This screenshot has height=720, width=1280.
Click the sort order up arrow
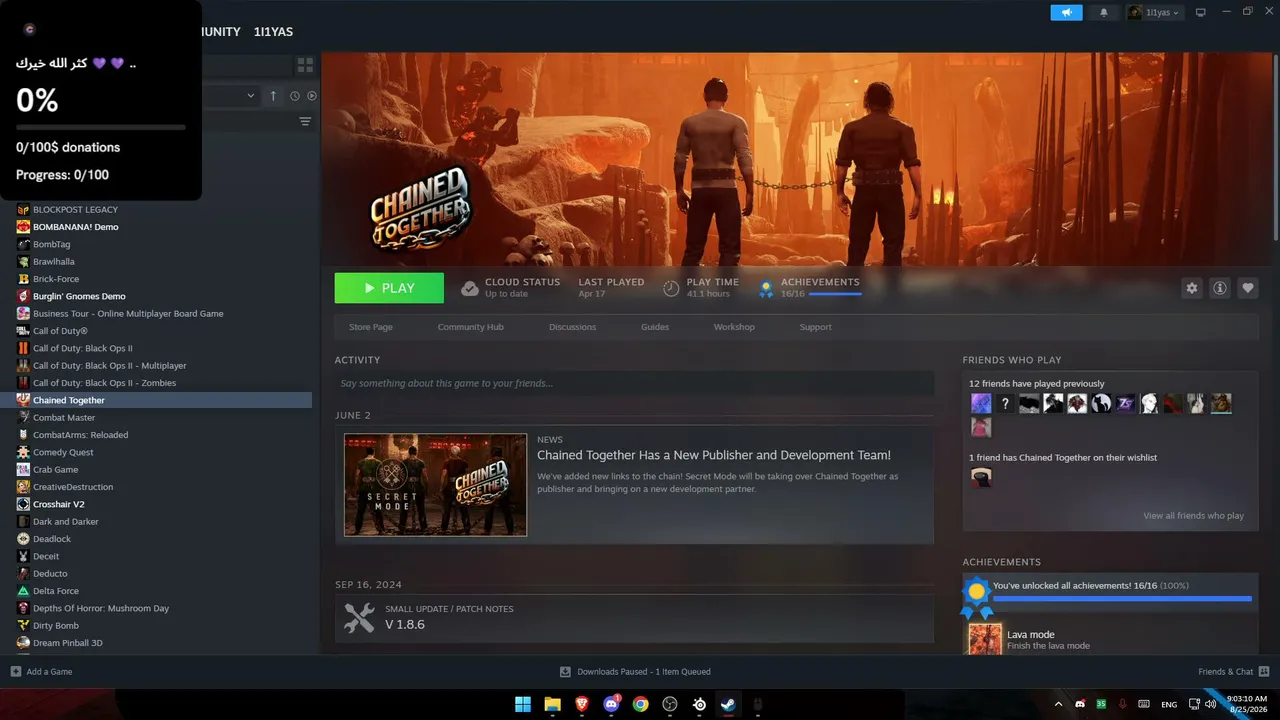coord(273,96)
